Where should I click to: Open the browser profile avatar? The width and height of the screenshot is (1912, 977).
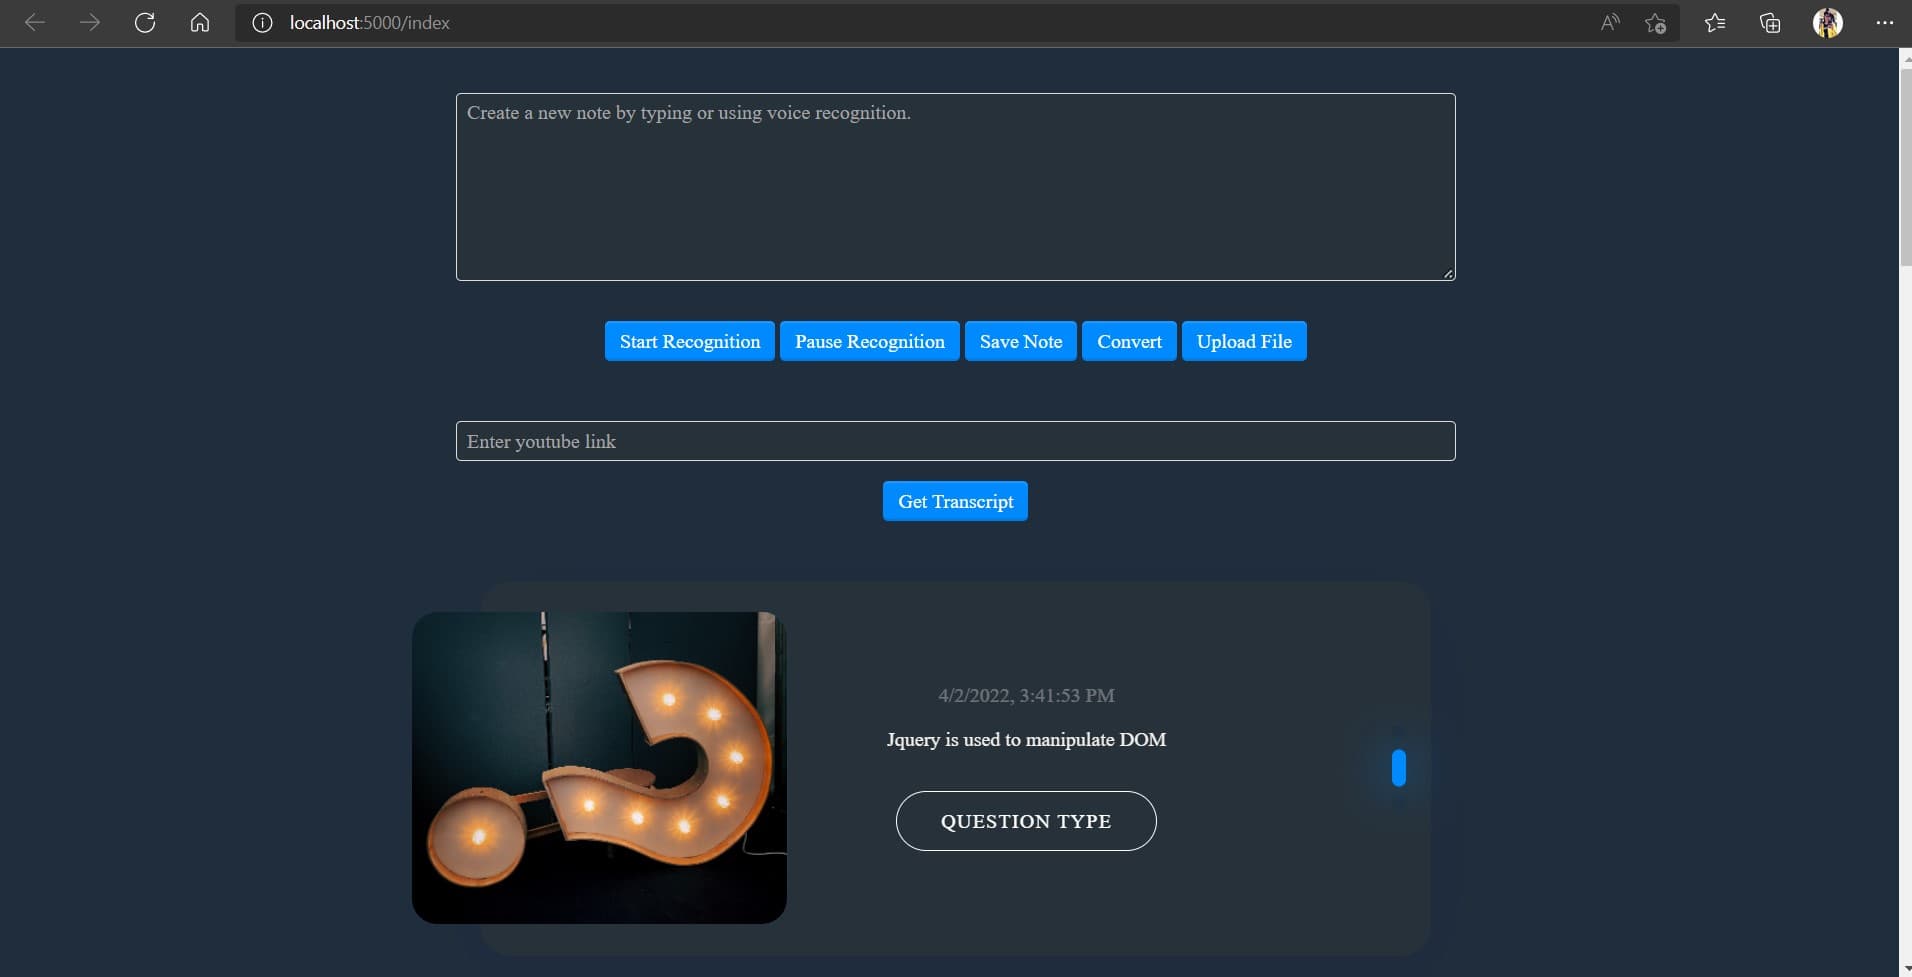(x=1828, y=22)
